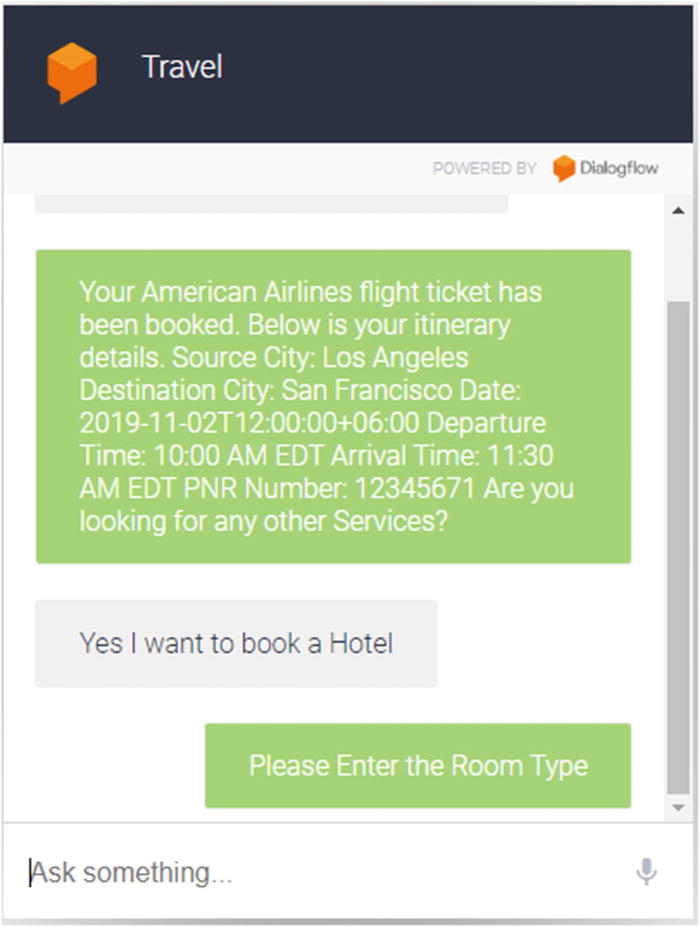Click the chat scrollbar thumb
700x927 pixels.
point(679,548)
